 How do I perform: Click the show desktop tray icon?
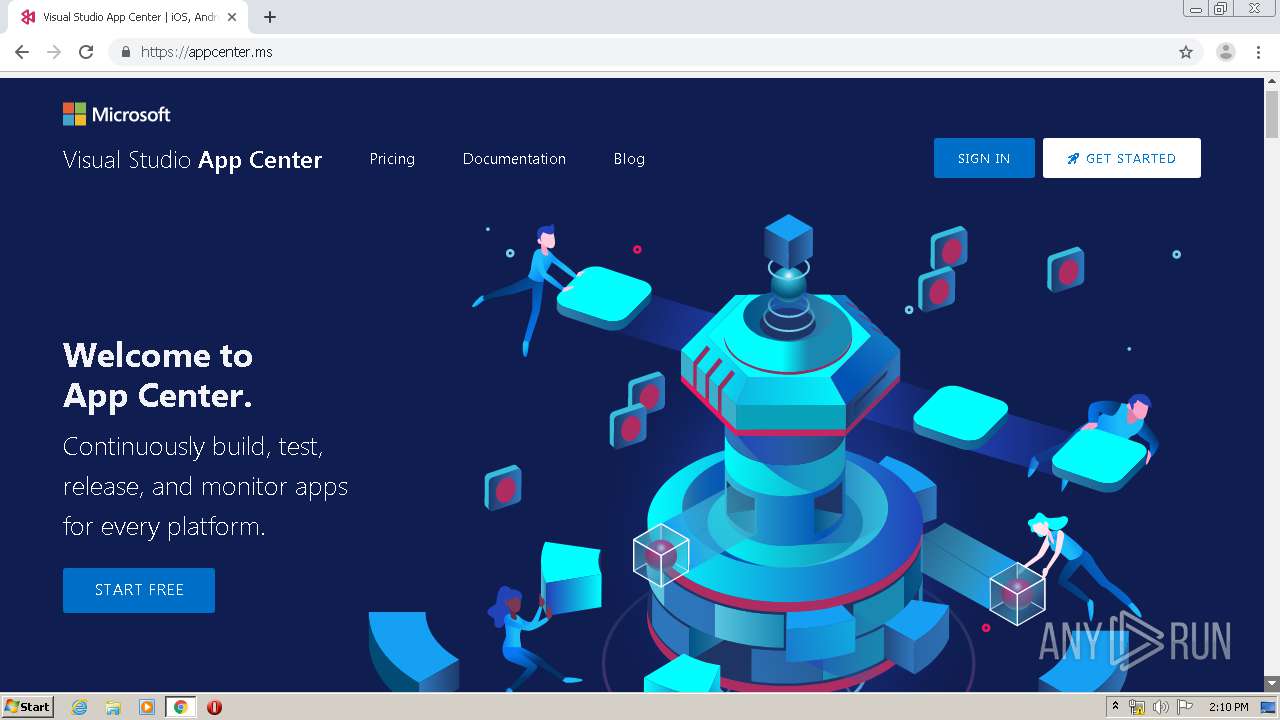(1269, 707)
